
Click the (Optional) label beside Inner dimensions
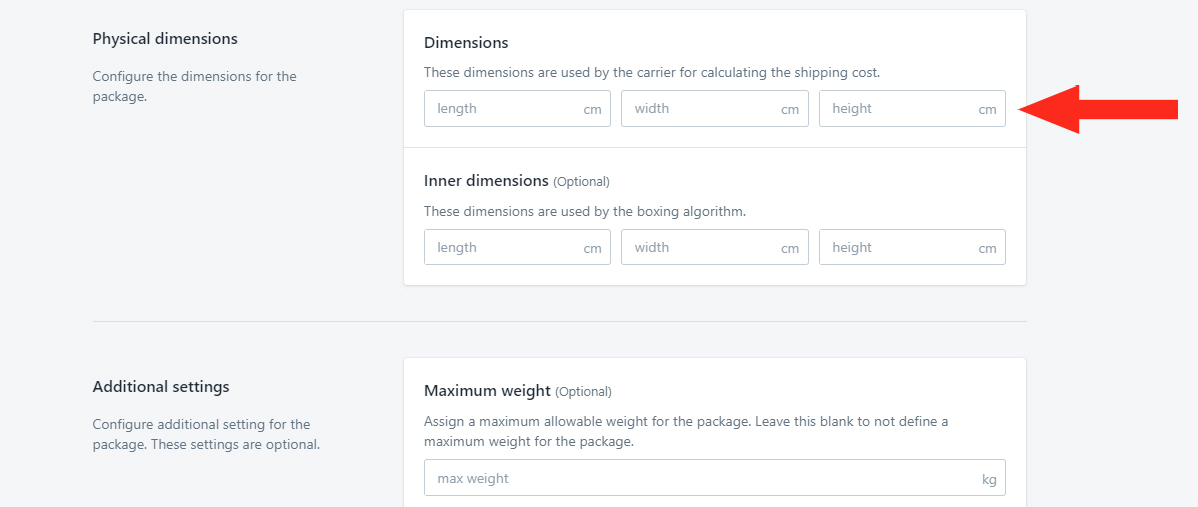point(581,182)
